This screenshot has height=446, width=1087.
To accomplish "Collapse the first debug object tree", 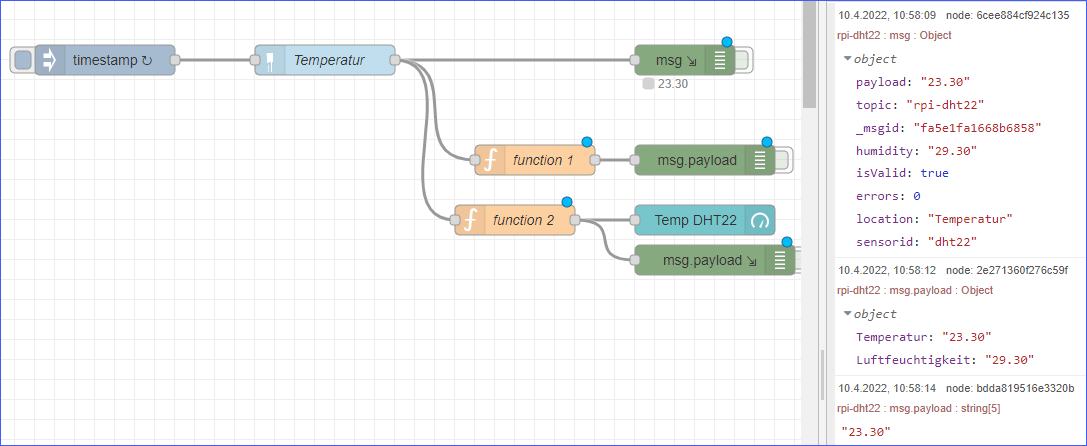I will coord(847,59).
